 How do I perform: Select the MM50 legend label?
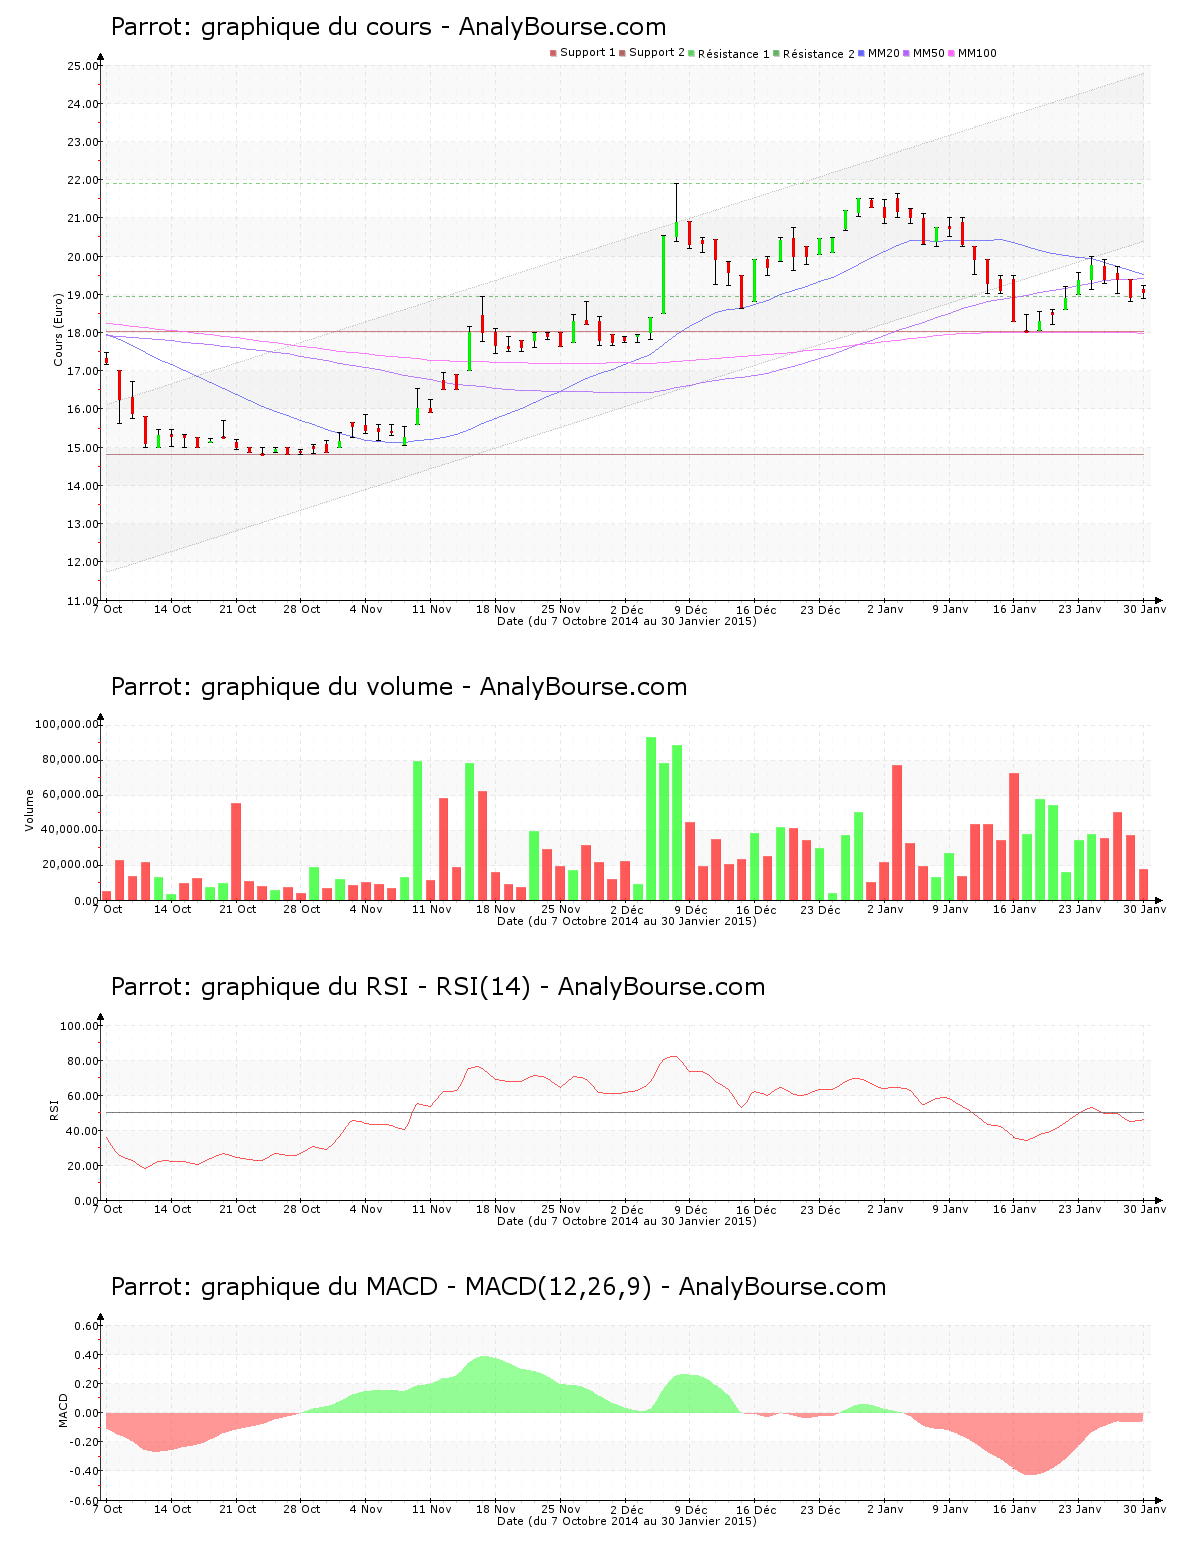(x=928, y=53)
